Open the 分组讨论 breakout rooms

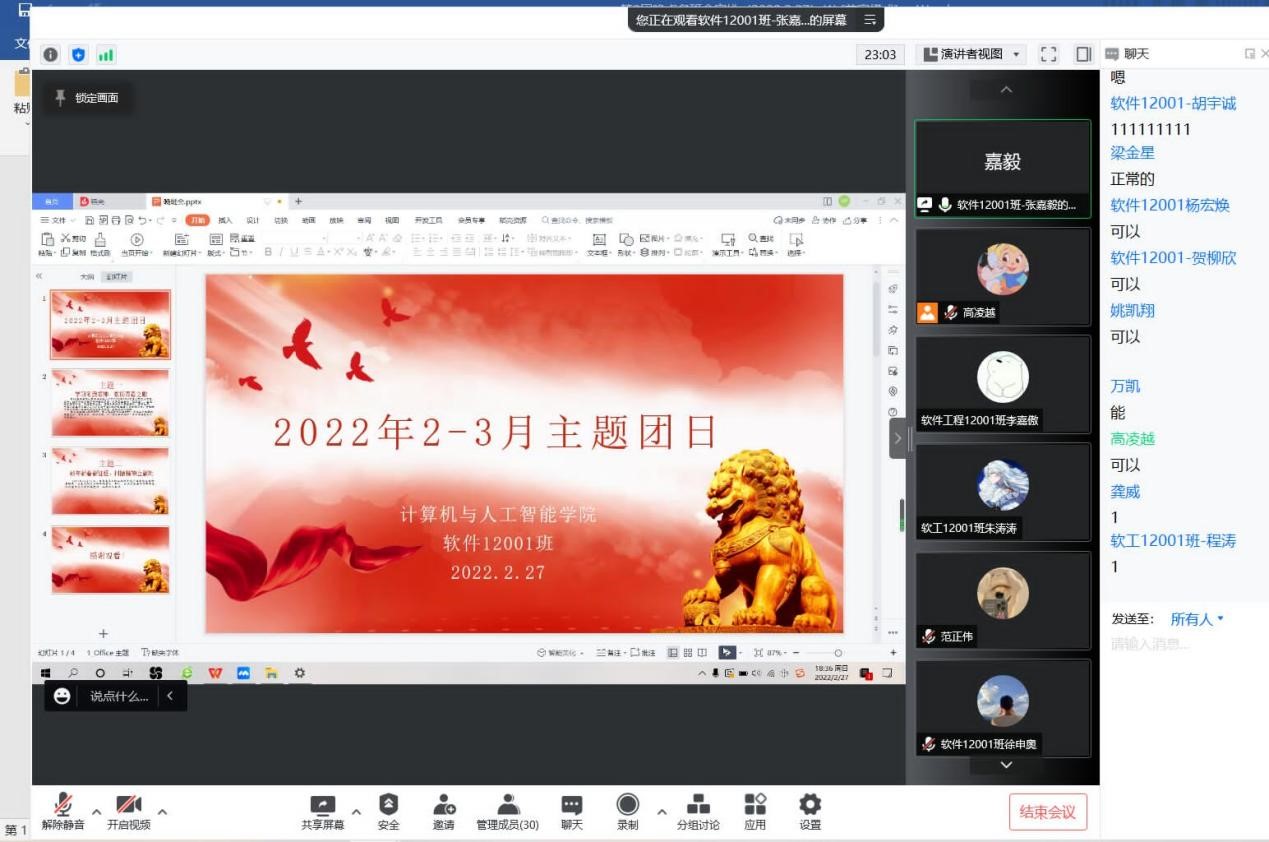pos(698,811)
